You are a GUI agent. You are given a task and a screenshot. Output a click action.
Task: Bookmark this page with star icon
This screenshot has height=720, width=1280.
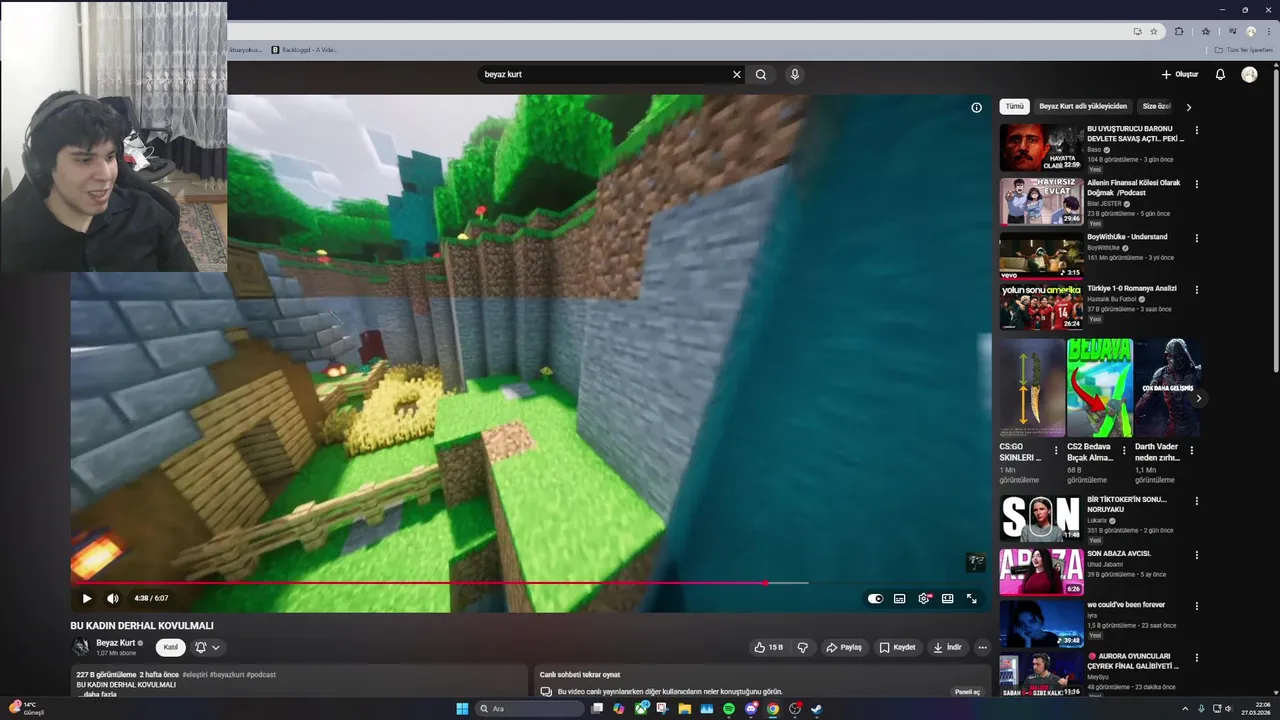point(1154,31)
